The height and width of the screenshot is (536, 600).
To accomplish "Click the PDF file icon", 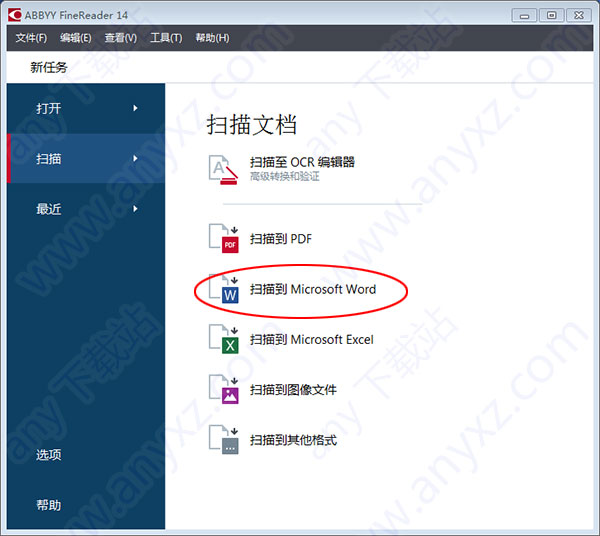I will click(223, 238).
